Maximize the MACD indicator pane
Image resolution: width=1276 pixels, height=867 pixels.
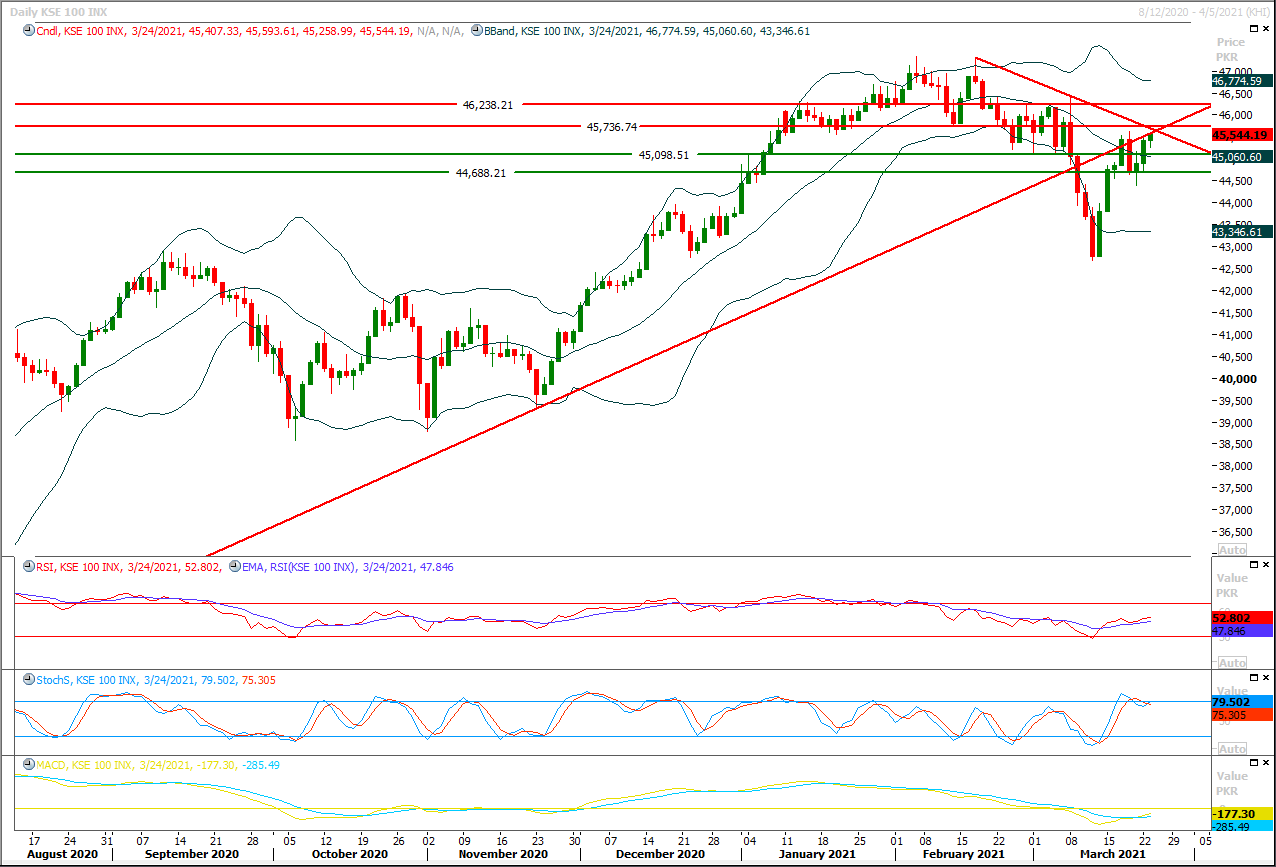click(x=1253, y=764)
